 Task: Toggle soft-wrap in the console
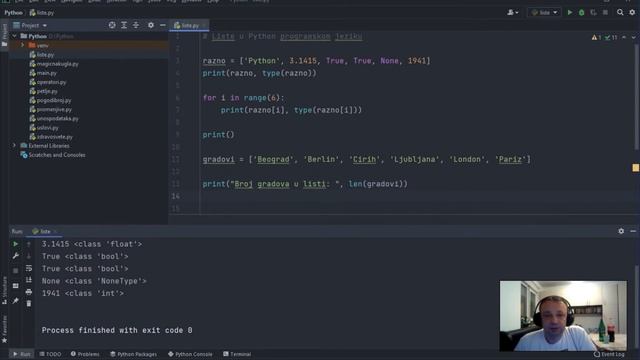pyautogui.click(x=29, y=268)
